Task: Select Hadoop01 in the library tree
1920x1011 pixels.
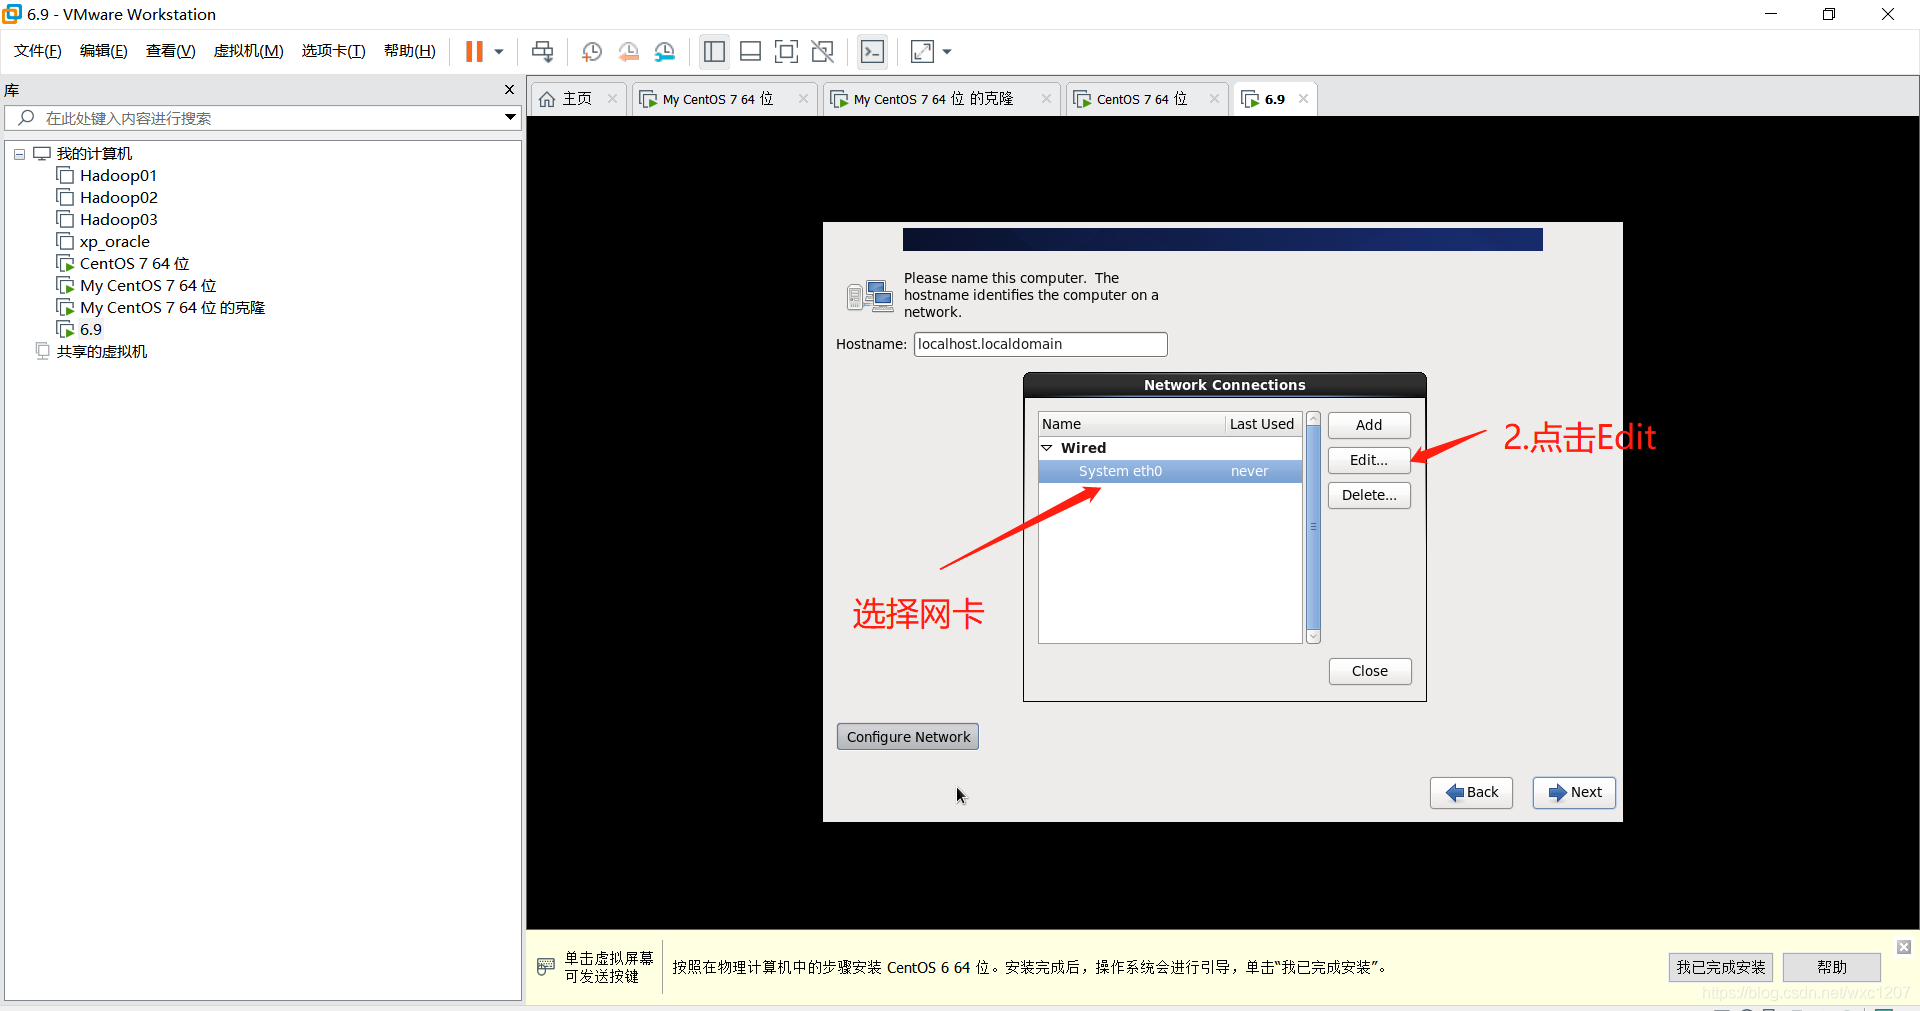Action: (118, 176)
